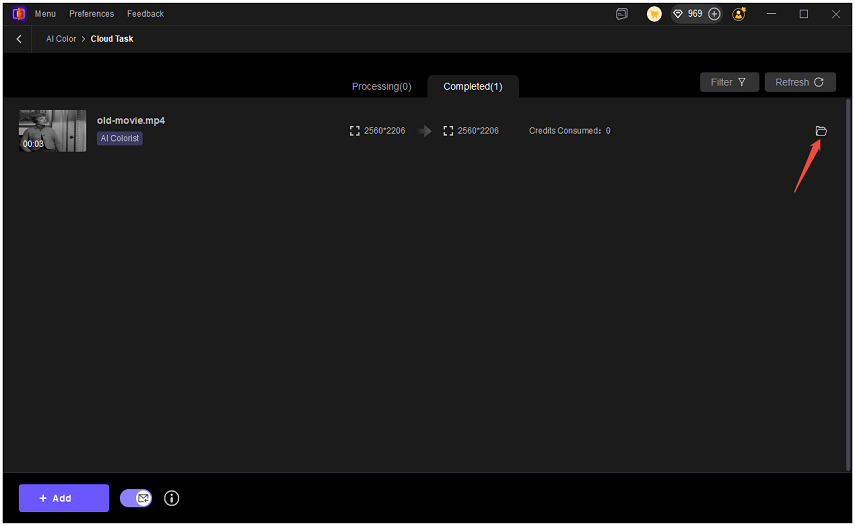Image resolution: width=855 pixels, height=526 pixels.
Task: Open the old-movie.mp4 thumbnail
Action: pyautogui.click(x=52, y=131)
